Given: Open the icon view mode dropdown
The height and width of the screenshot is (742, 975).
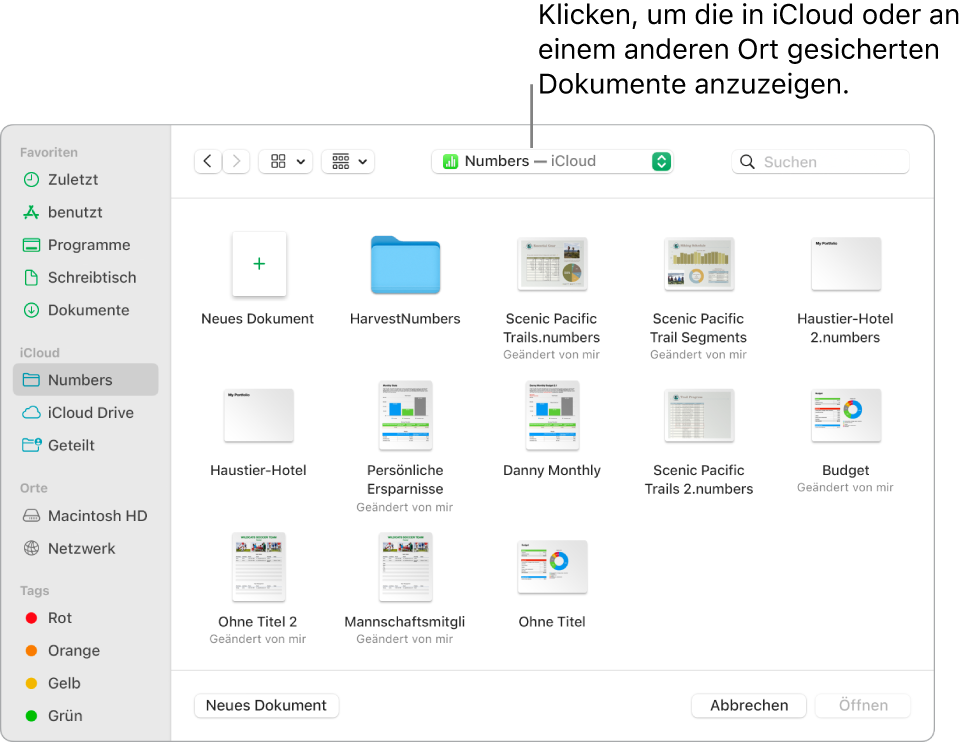Looking at the screenshot, I should pyautogui.click(x=285, y=162).
